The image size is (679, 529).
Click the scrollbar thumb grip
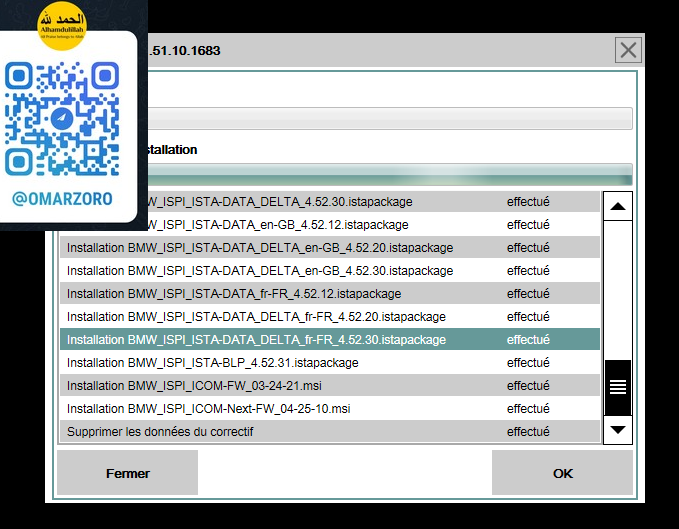(x=618, y=387)
